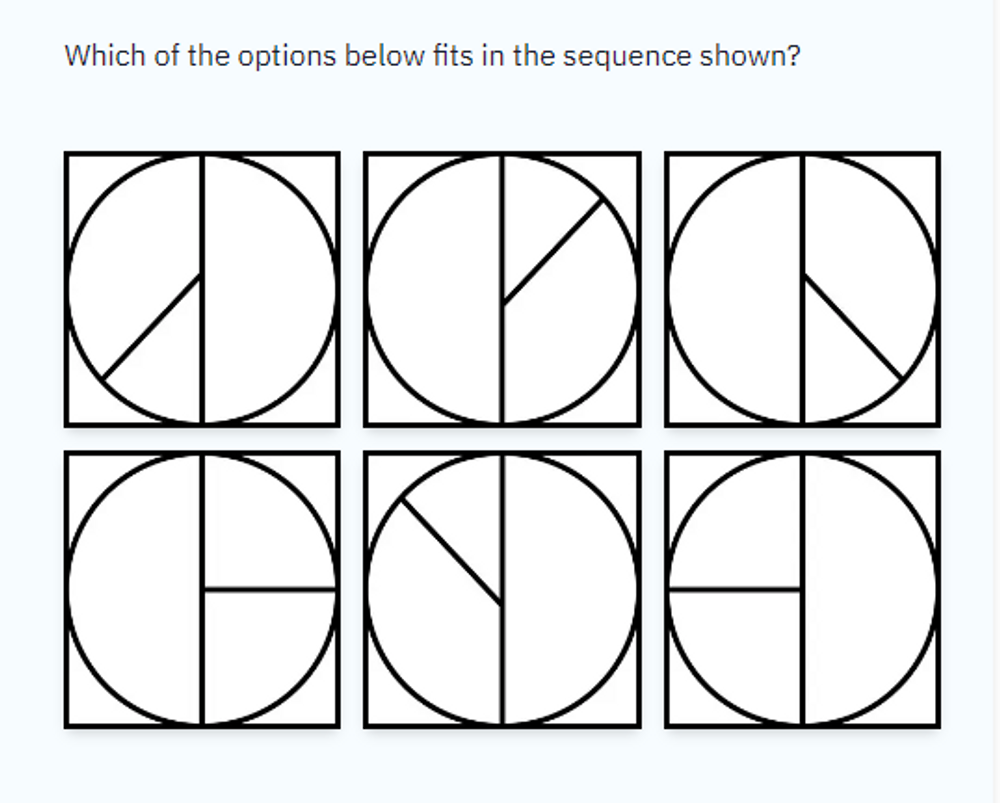Click the empty right half of bottom-right circle
Screen dimensions: 1000x803
(869, 589)
